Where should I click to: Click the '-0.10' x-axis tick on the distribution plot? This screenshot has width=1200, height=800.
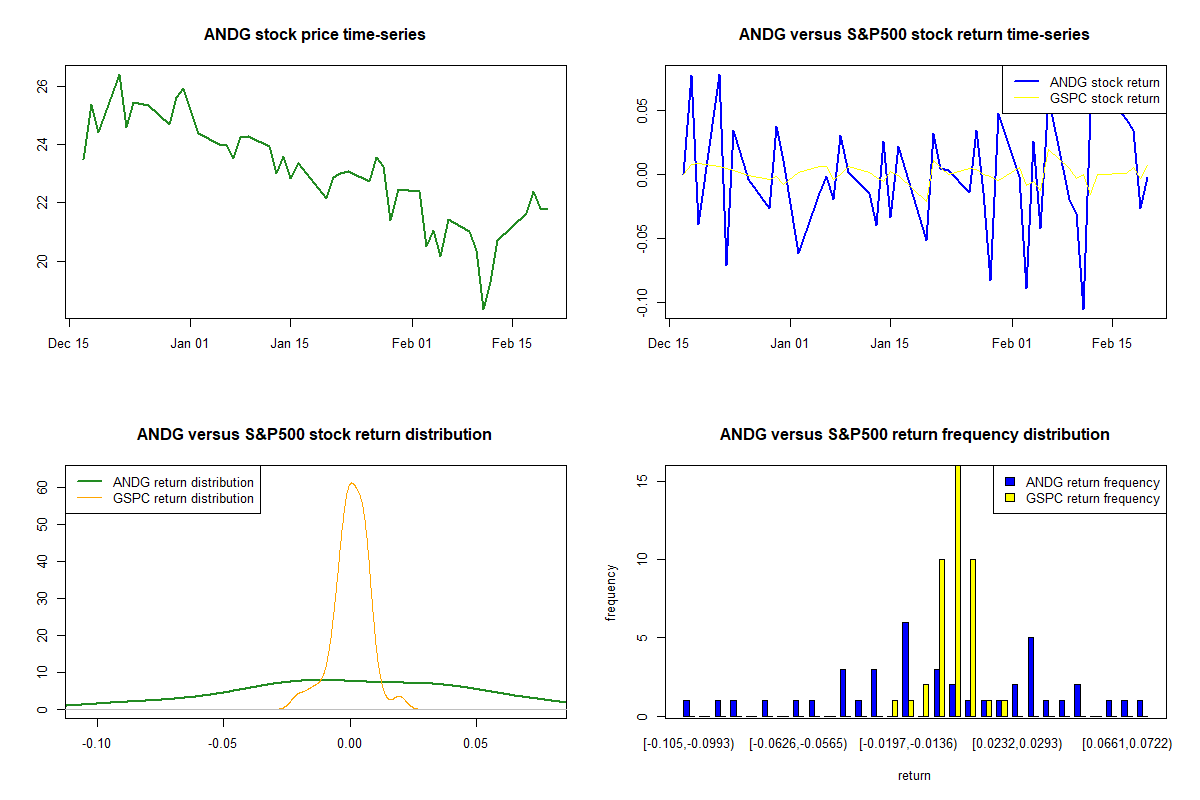click(x=97, y=743)
